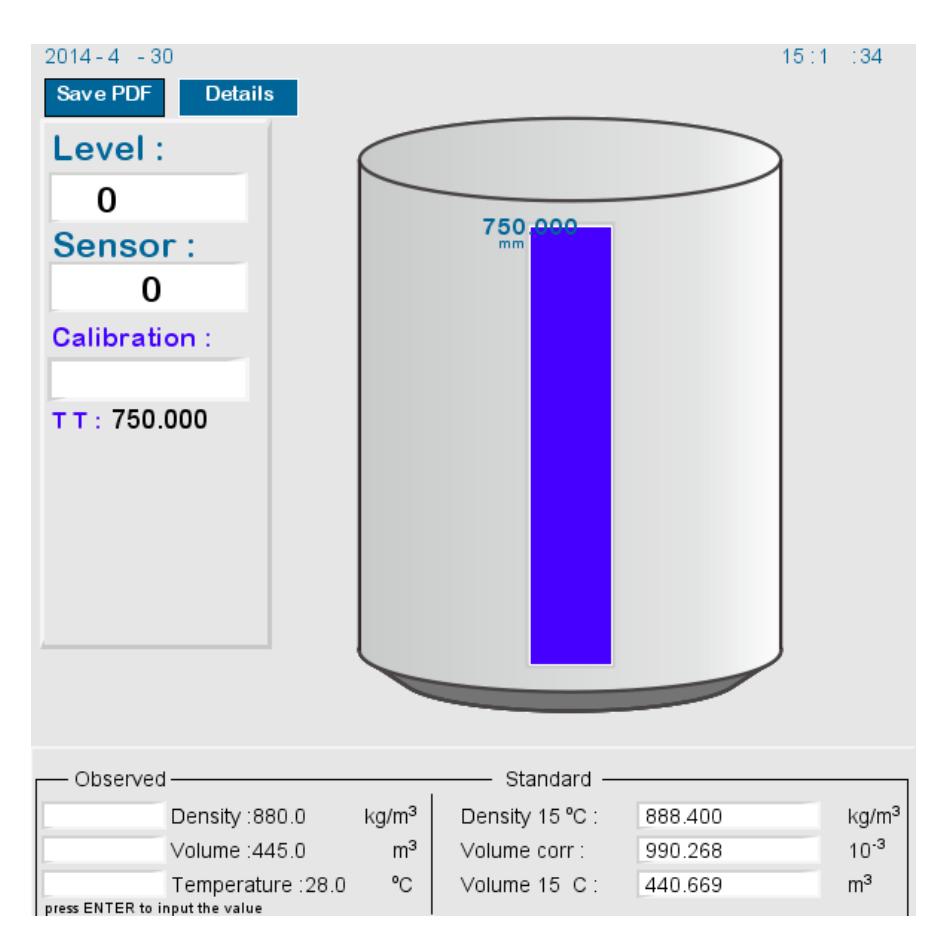Select the Sensor value field
Image resolution: width=947 pixels, height=951 pixels.
[149, 287]
